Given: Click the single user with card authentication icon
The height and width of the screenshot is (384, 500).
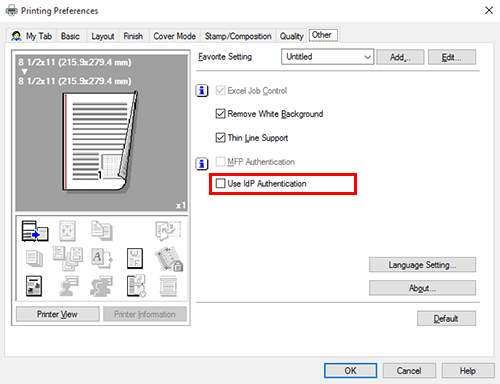Looking at the screenshot, I should 68,286.
